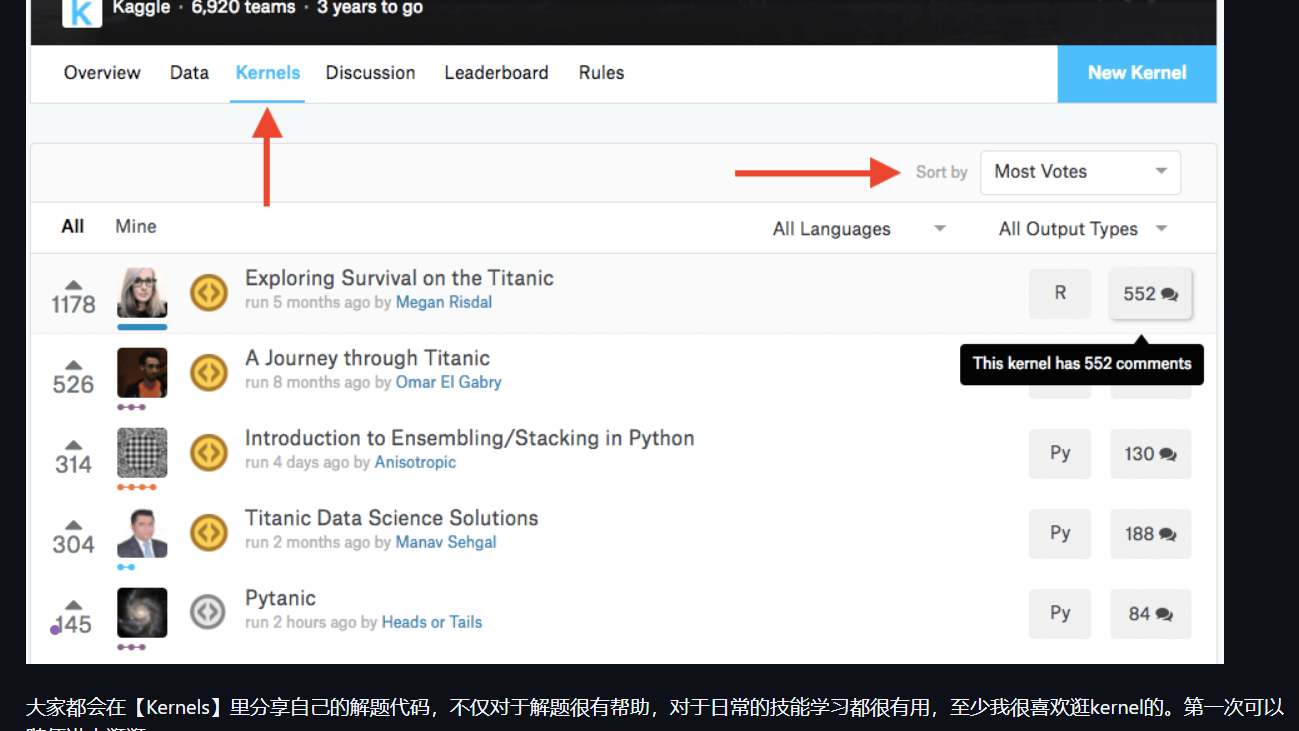
Task: Open Megan Risdal's avatar
Action: [x=142, y=293]
